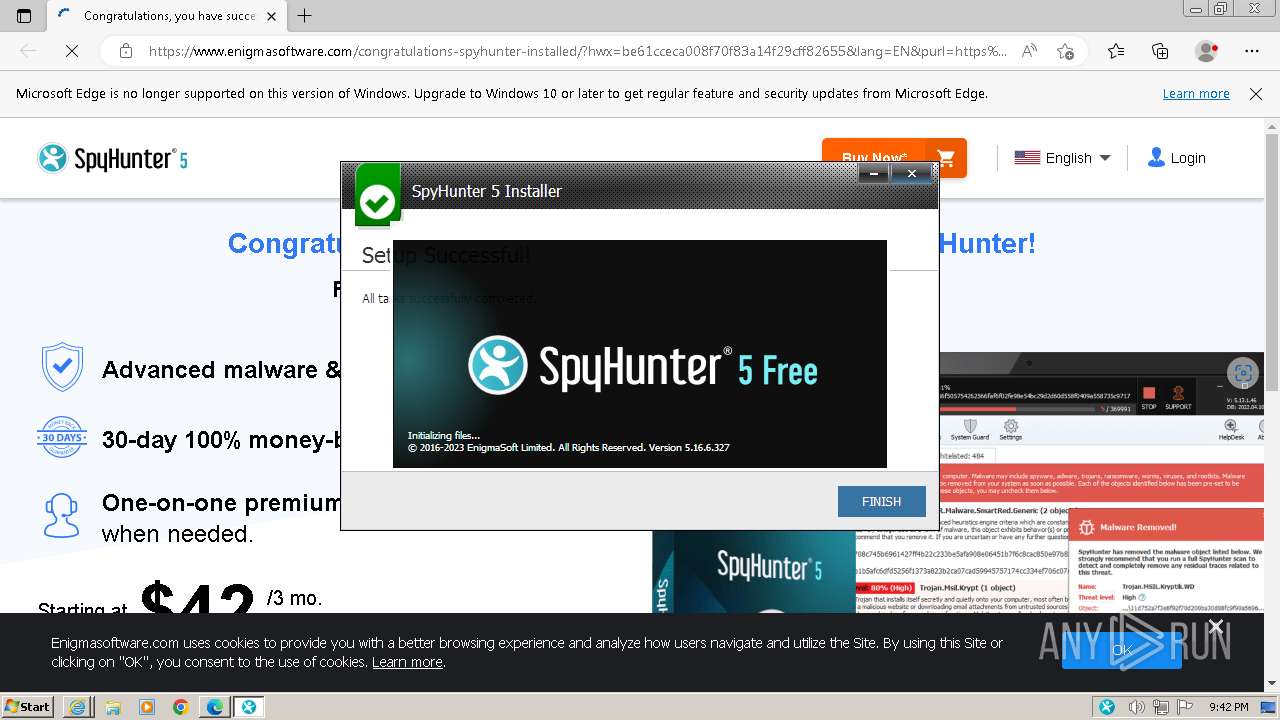Follow the Learn more upgrade link

[x=1196, y=94]
